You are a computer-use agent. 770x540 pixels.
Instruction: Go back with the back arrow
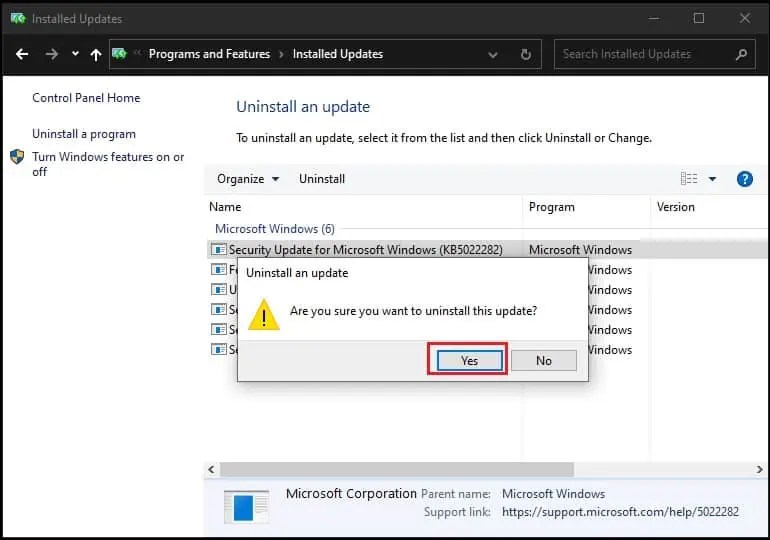tap(22, 54)
